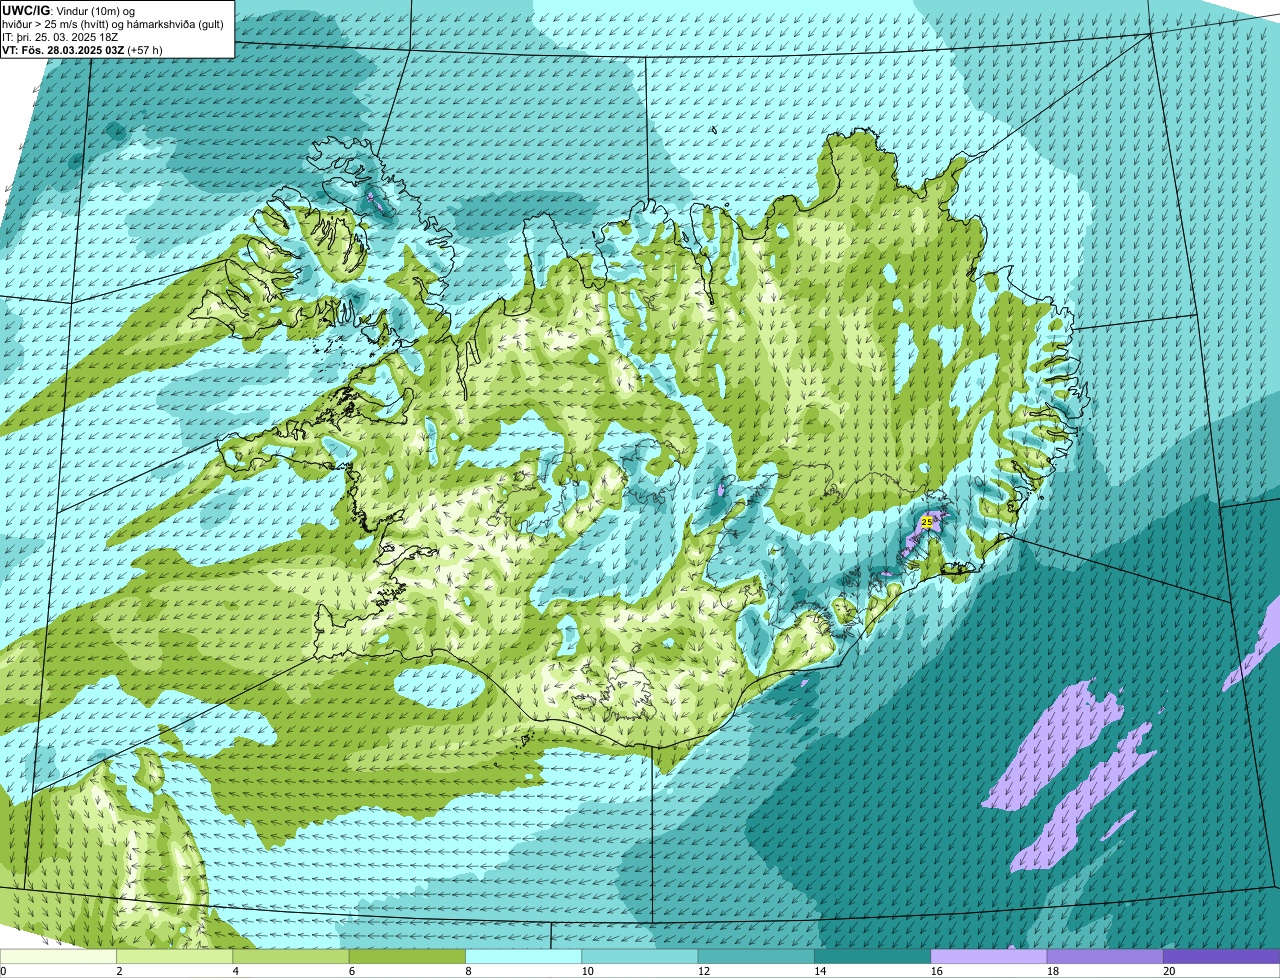Click the pale yellow 0–2 m/s legend swatch
The height and width of the screenshot is (978, 1280).
(x=58, y=956)
